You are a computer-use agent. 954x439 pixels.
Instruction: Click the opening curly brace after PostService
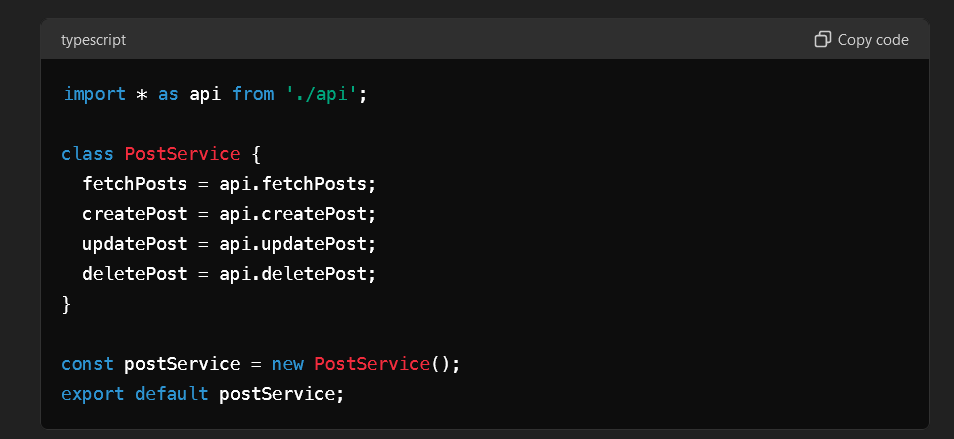[x=256, y=154]
